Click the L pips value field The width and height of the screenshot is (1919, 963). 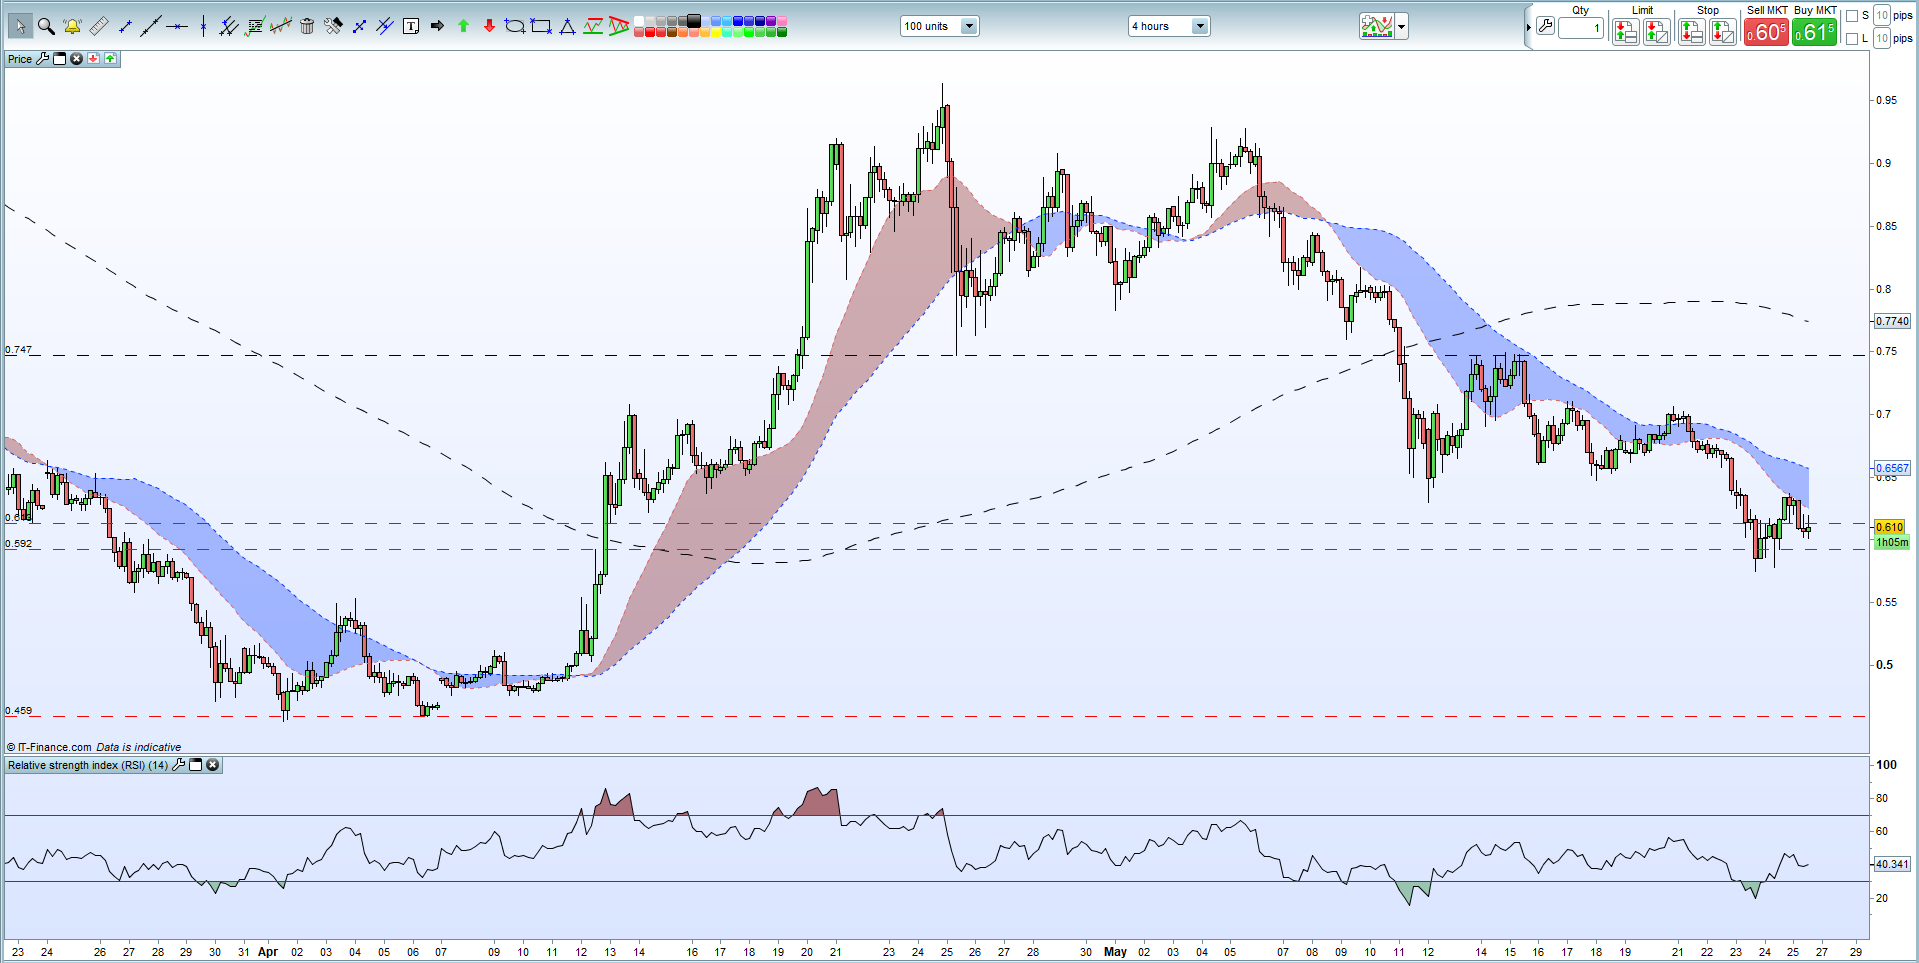[1882, 39]
